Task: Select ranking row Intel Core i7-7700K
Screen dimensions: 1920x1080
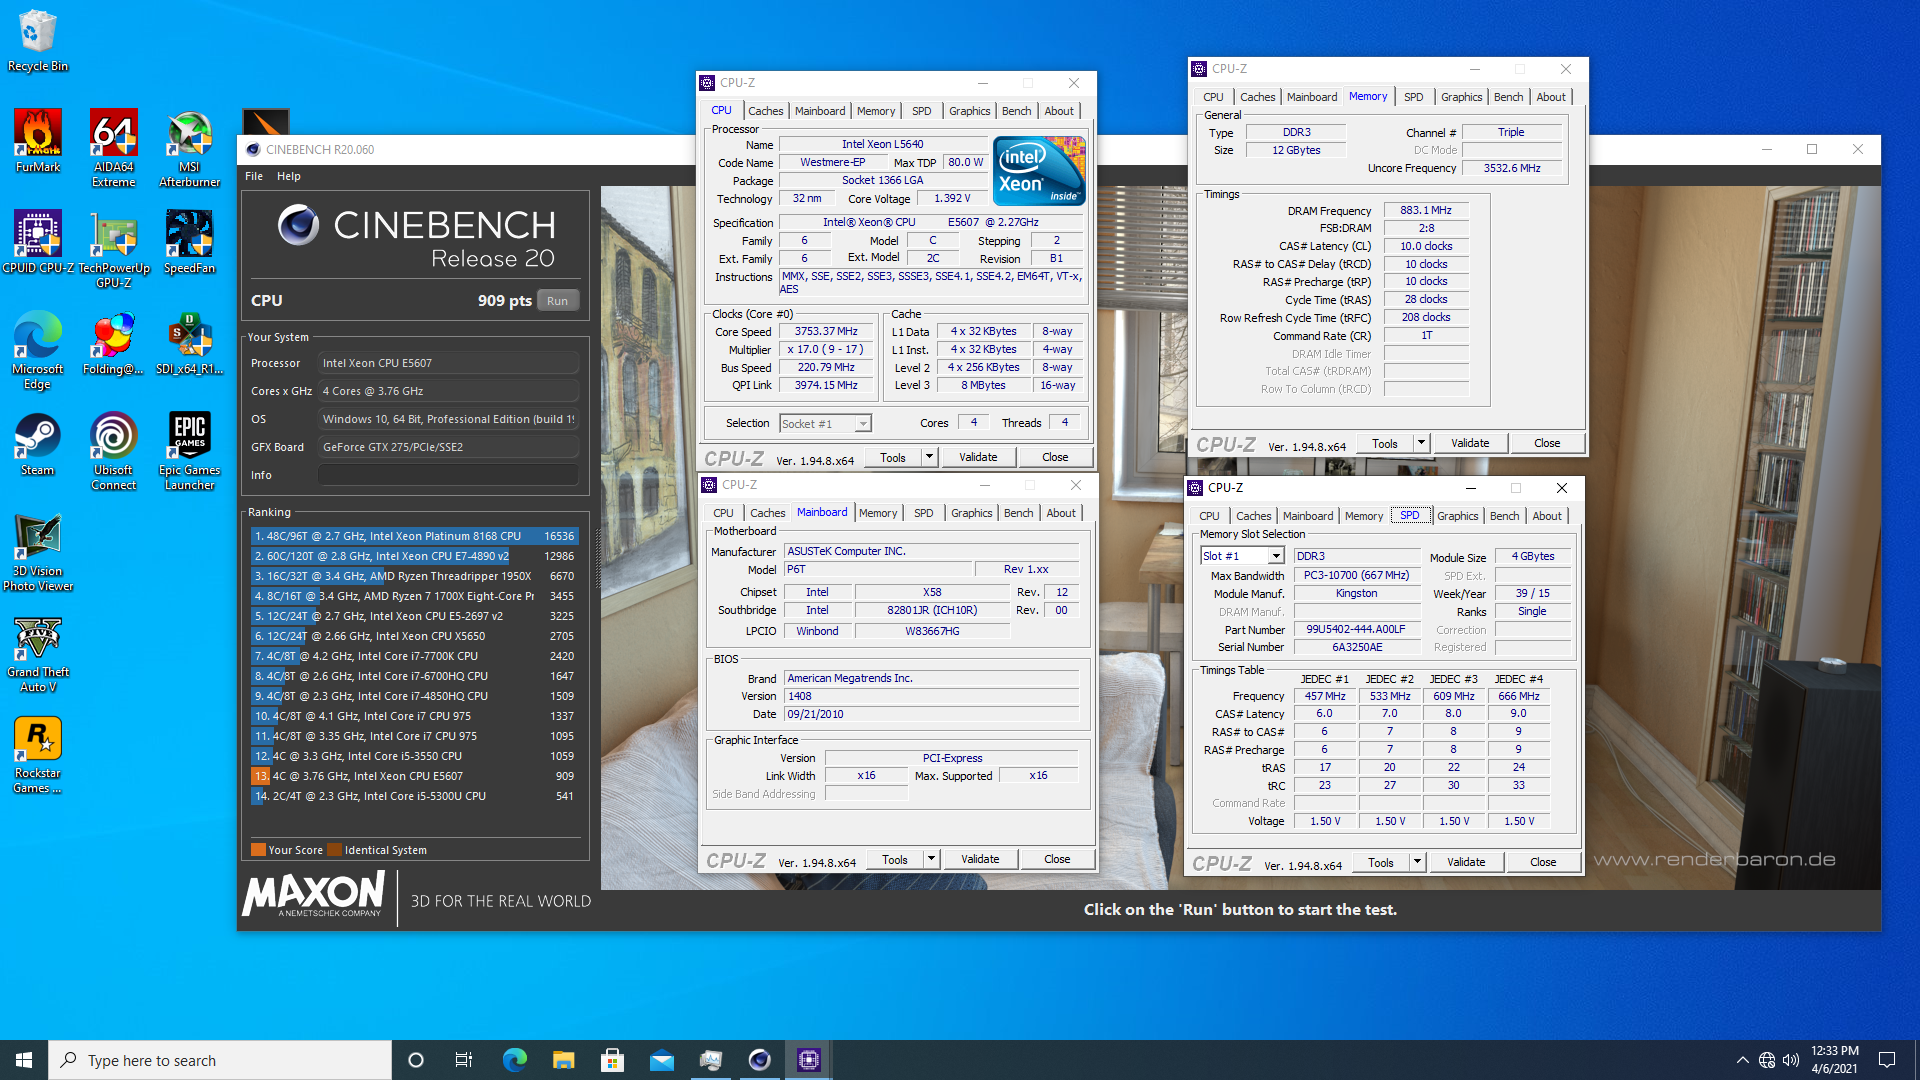Action: (414, 656)
